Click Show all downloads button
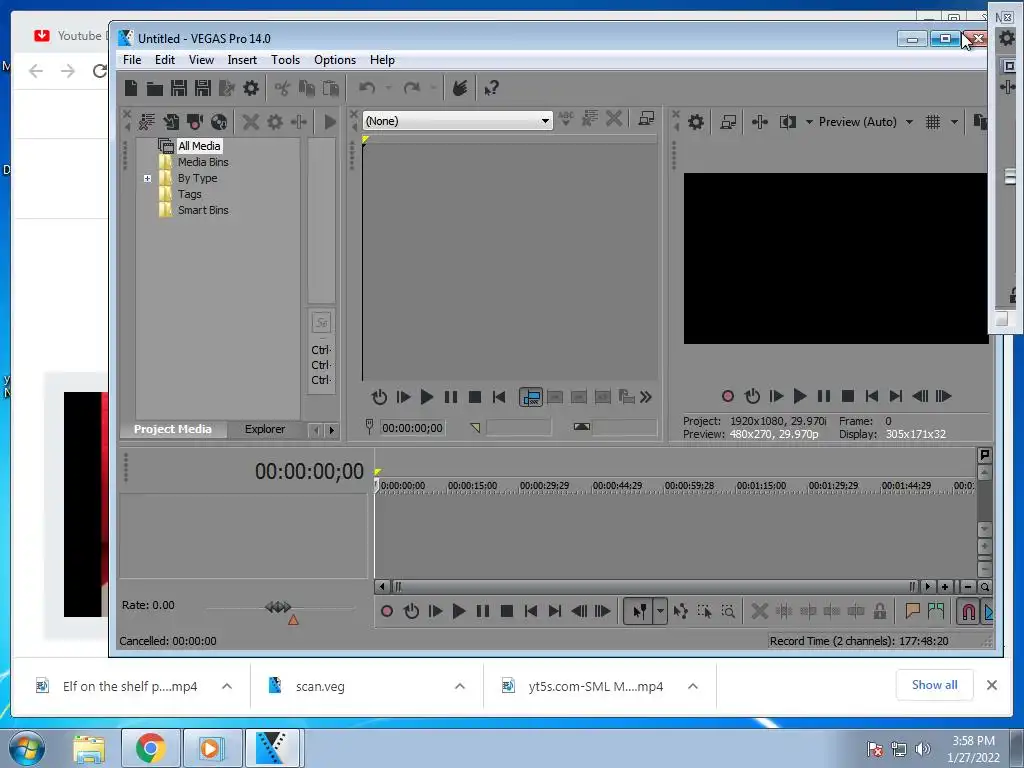Screen dimensions: 1024x768 [935, 685]
